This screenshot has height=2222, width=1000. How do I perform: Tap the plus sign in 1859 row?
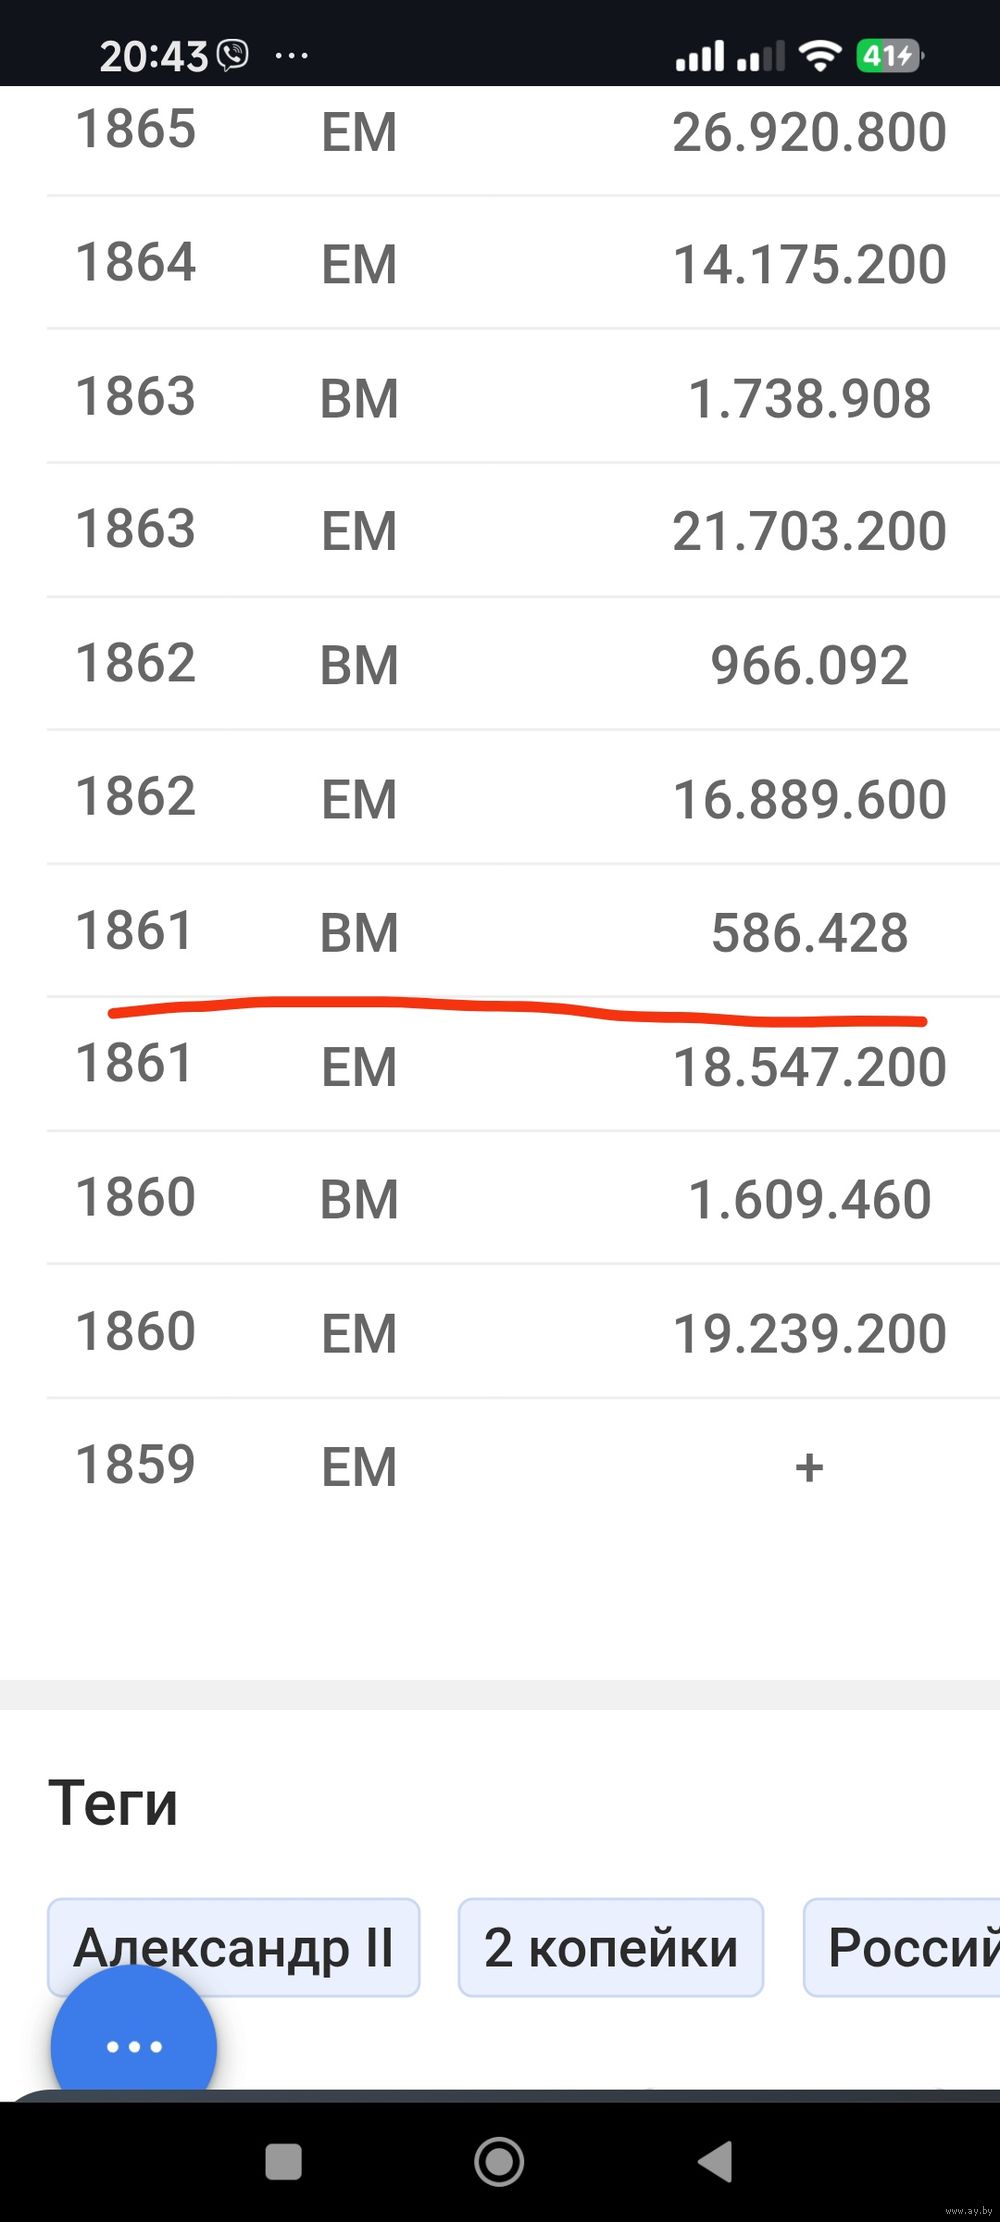(809, 1467)
